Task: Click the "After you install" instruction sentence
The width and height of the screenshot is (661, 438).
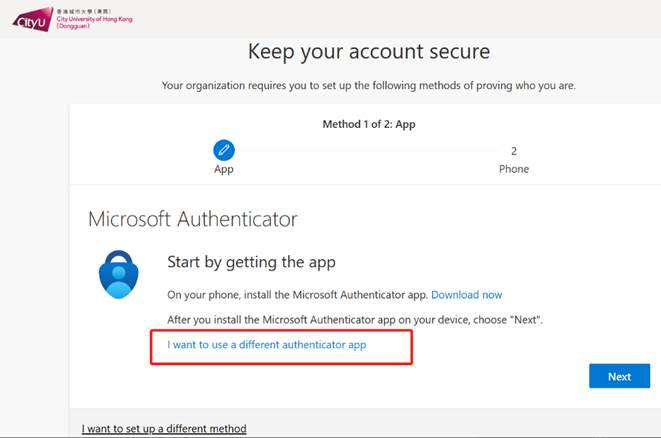Action: pyautogui.click(x=354, y=319)
